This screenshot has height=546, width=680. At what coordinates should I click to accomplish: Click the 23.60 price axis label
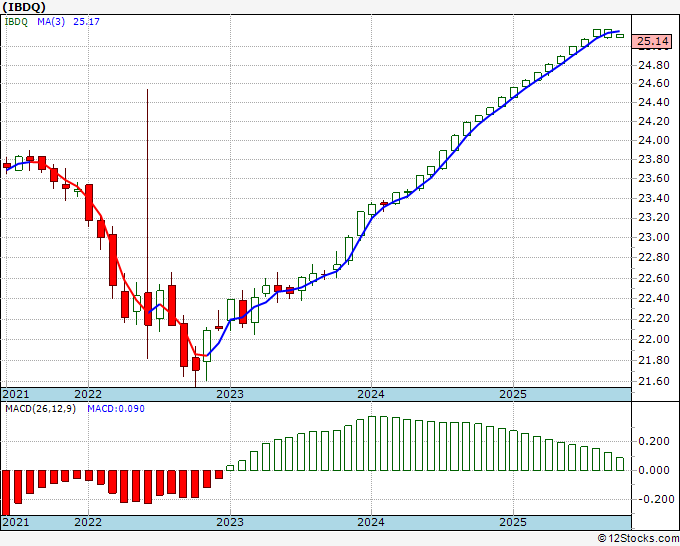pyautogui.click(x=654, y=178)
